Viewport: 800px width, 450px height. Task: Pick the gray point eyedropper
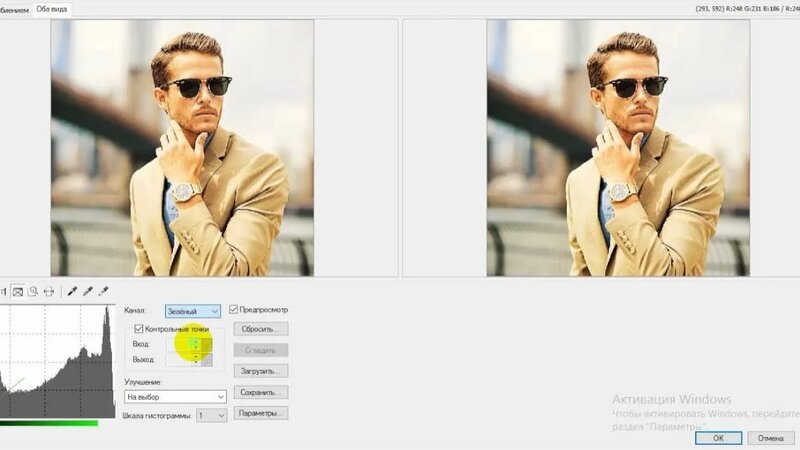[x=88, y=291]
